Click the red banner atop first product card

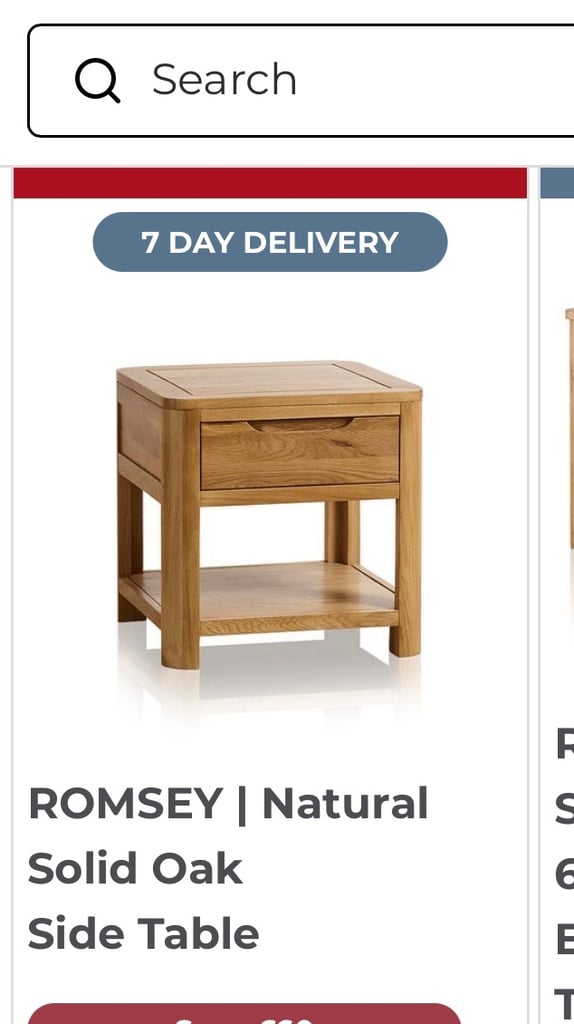270,183
